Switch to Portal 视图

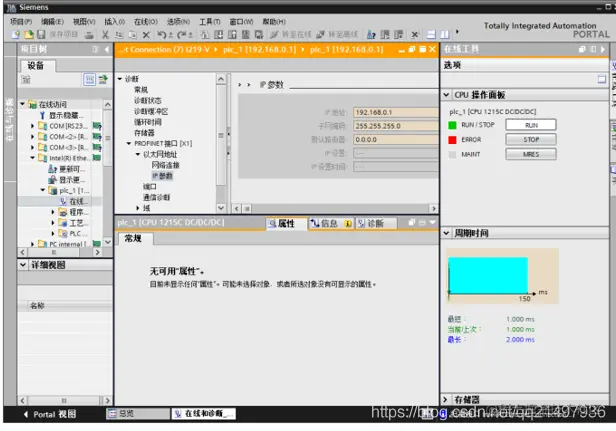50,414
